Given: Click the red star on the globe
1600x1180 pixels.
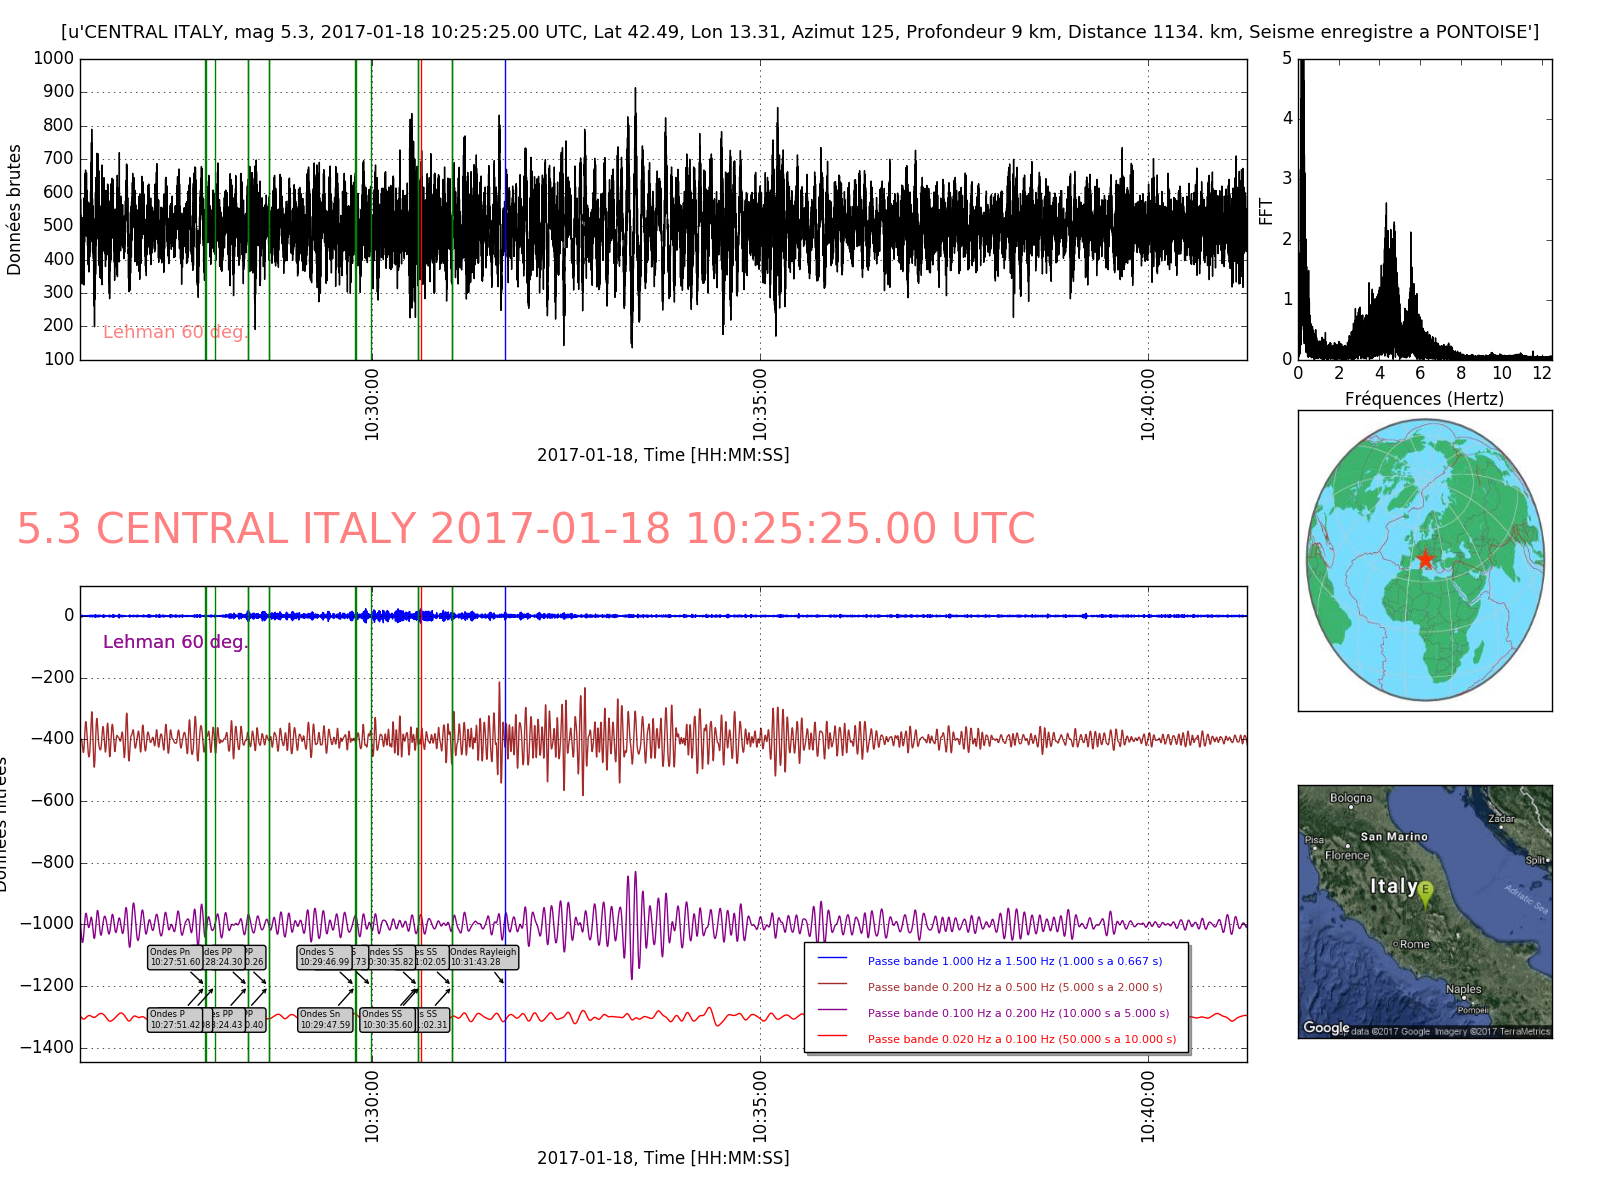Looking at the screenshot, I should (x=1425, y=558).
